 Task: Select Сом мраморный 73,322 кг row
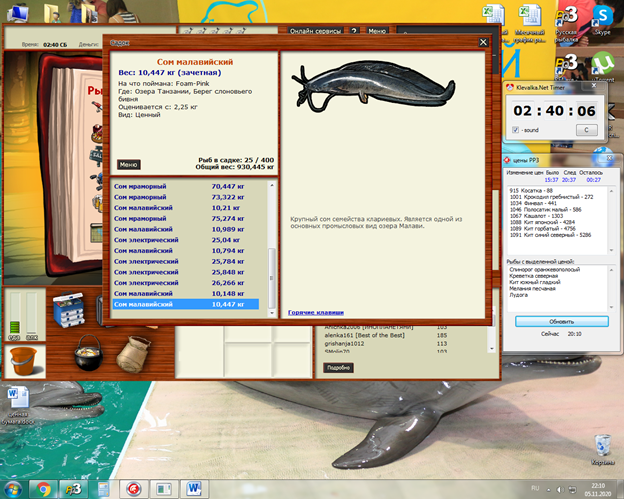(185, 197)
